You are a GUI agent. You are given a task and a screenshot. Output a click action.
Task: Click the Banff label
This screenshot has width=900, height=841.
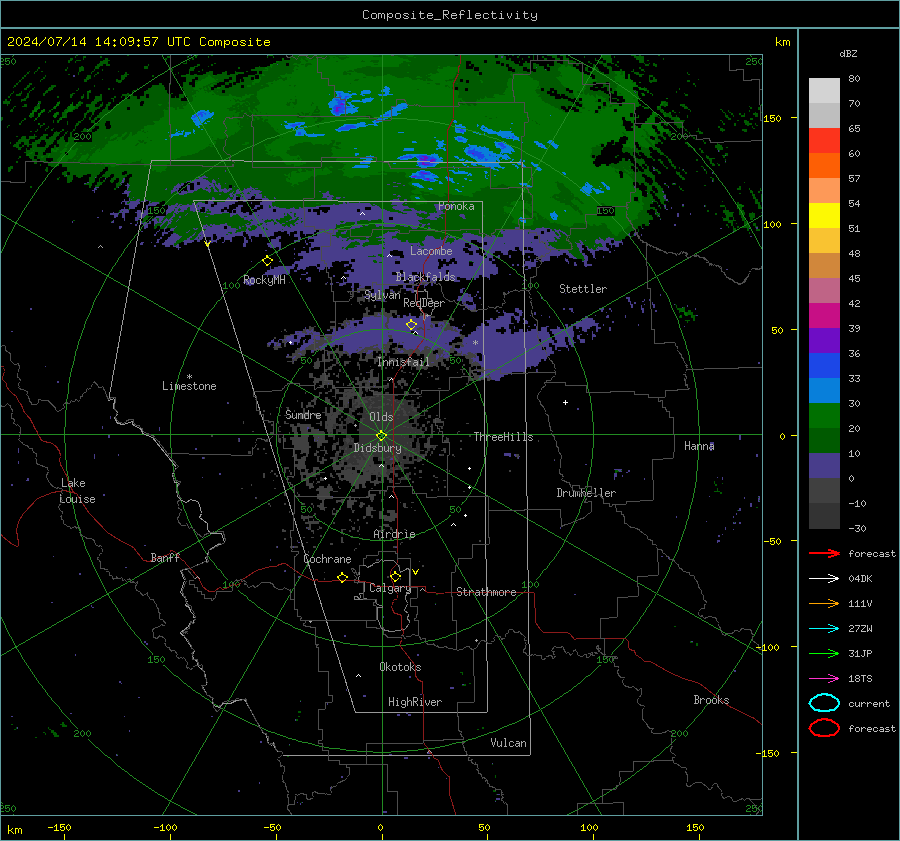coord(165,557)
